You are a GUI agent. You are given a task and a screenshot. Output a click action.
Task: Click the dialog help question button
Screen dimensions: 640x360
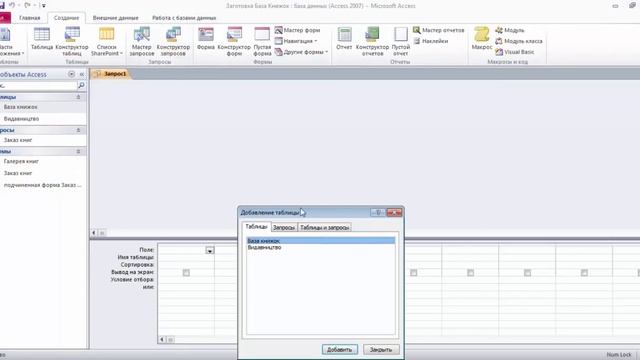click(378, 213)
